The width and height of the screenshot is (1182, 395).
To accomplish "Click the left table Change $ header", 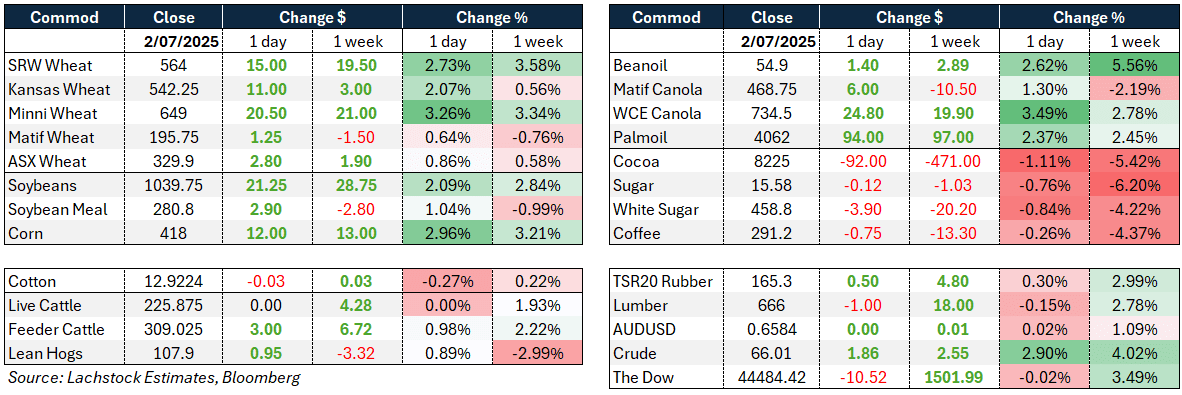I will tap(310, 17).
